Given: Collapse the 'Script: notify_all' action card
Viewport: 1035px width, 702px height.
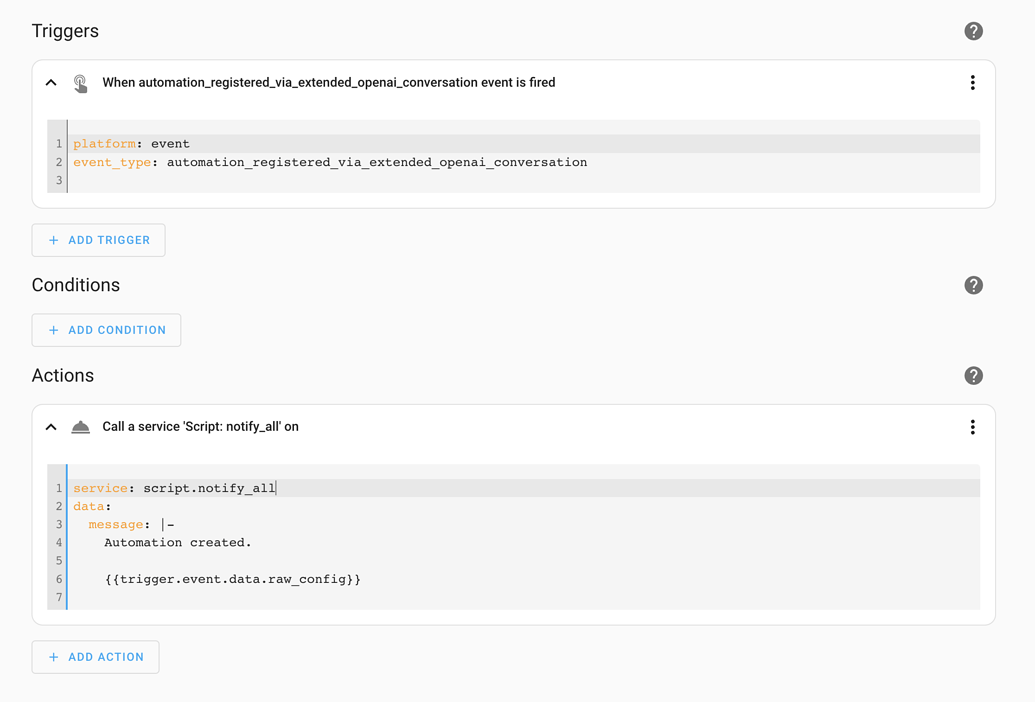Looking at the screenshot, I should (x=51, y=426).
